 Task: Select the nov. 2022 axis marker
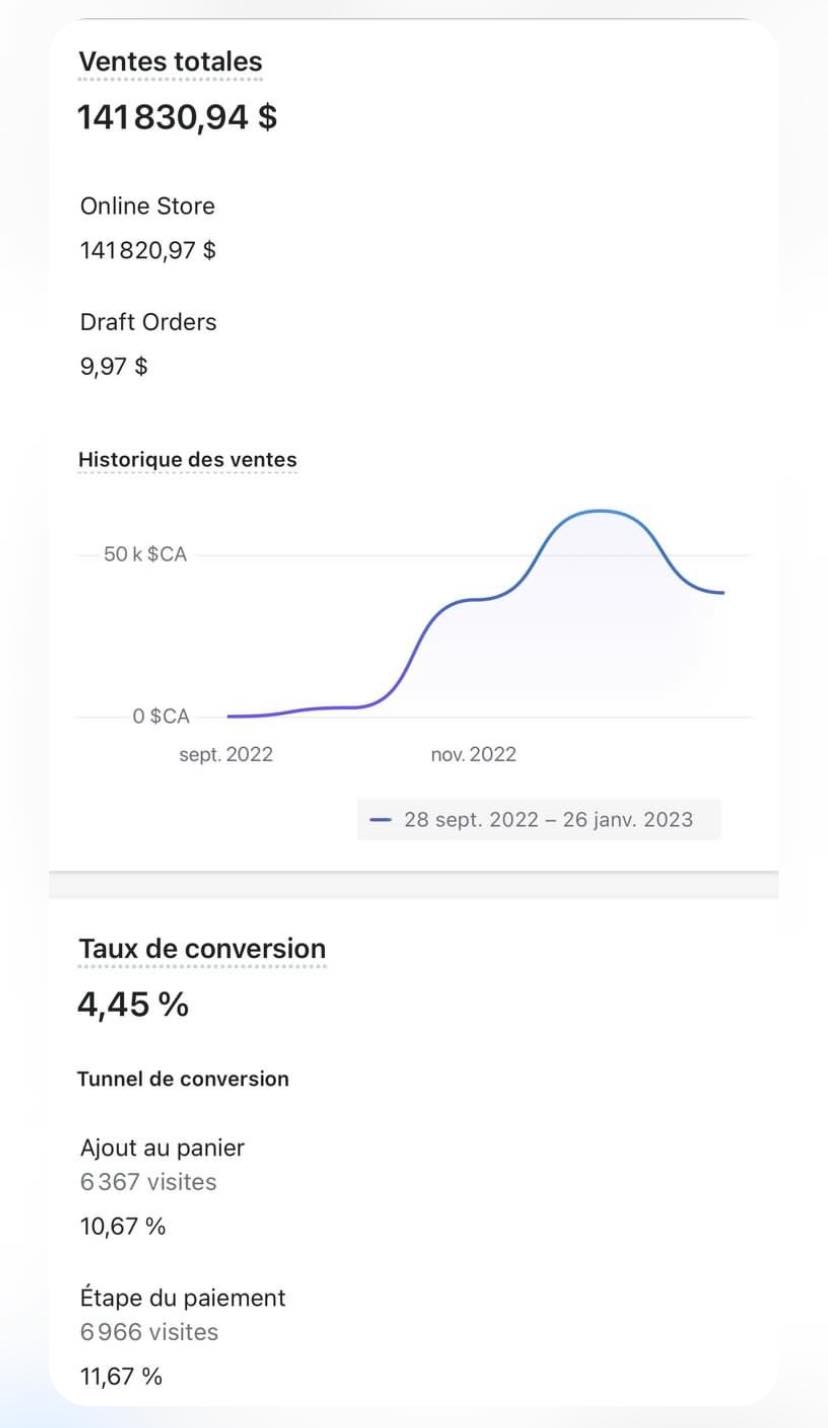(x=473, y=755)
